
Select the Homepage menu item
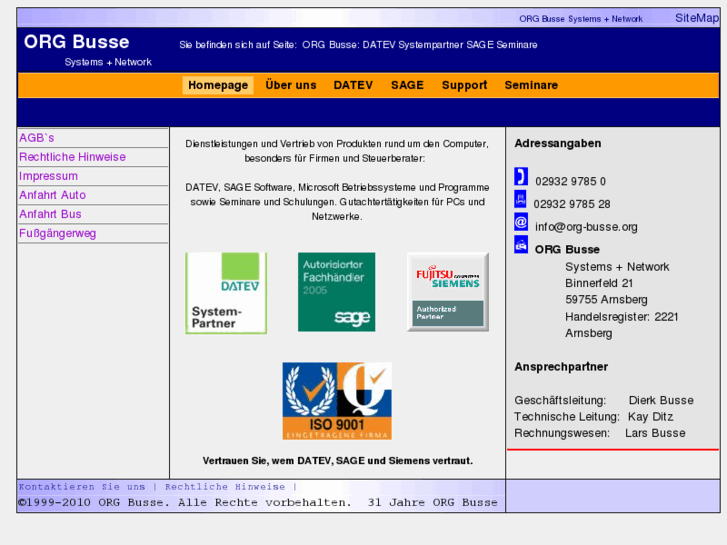point(218,85)
